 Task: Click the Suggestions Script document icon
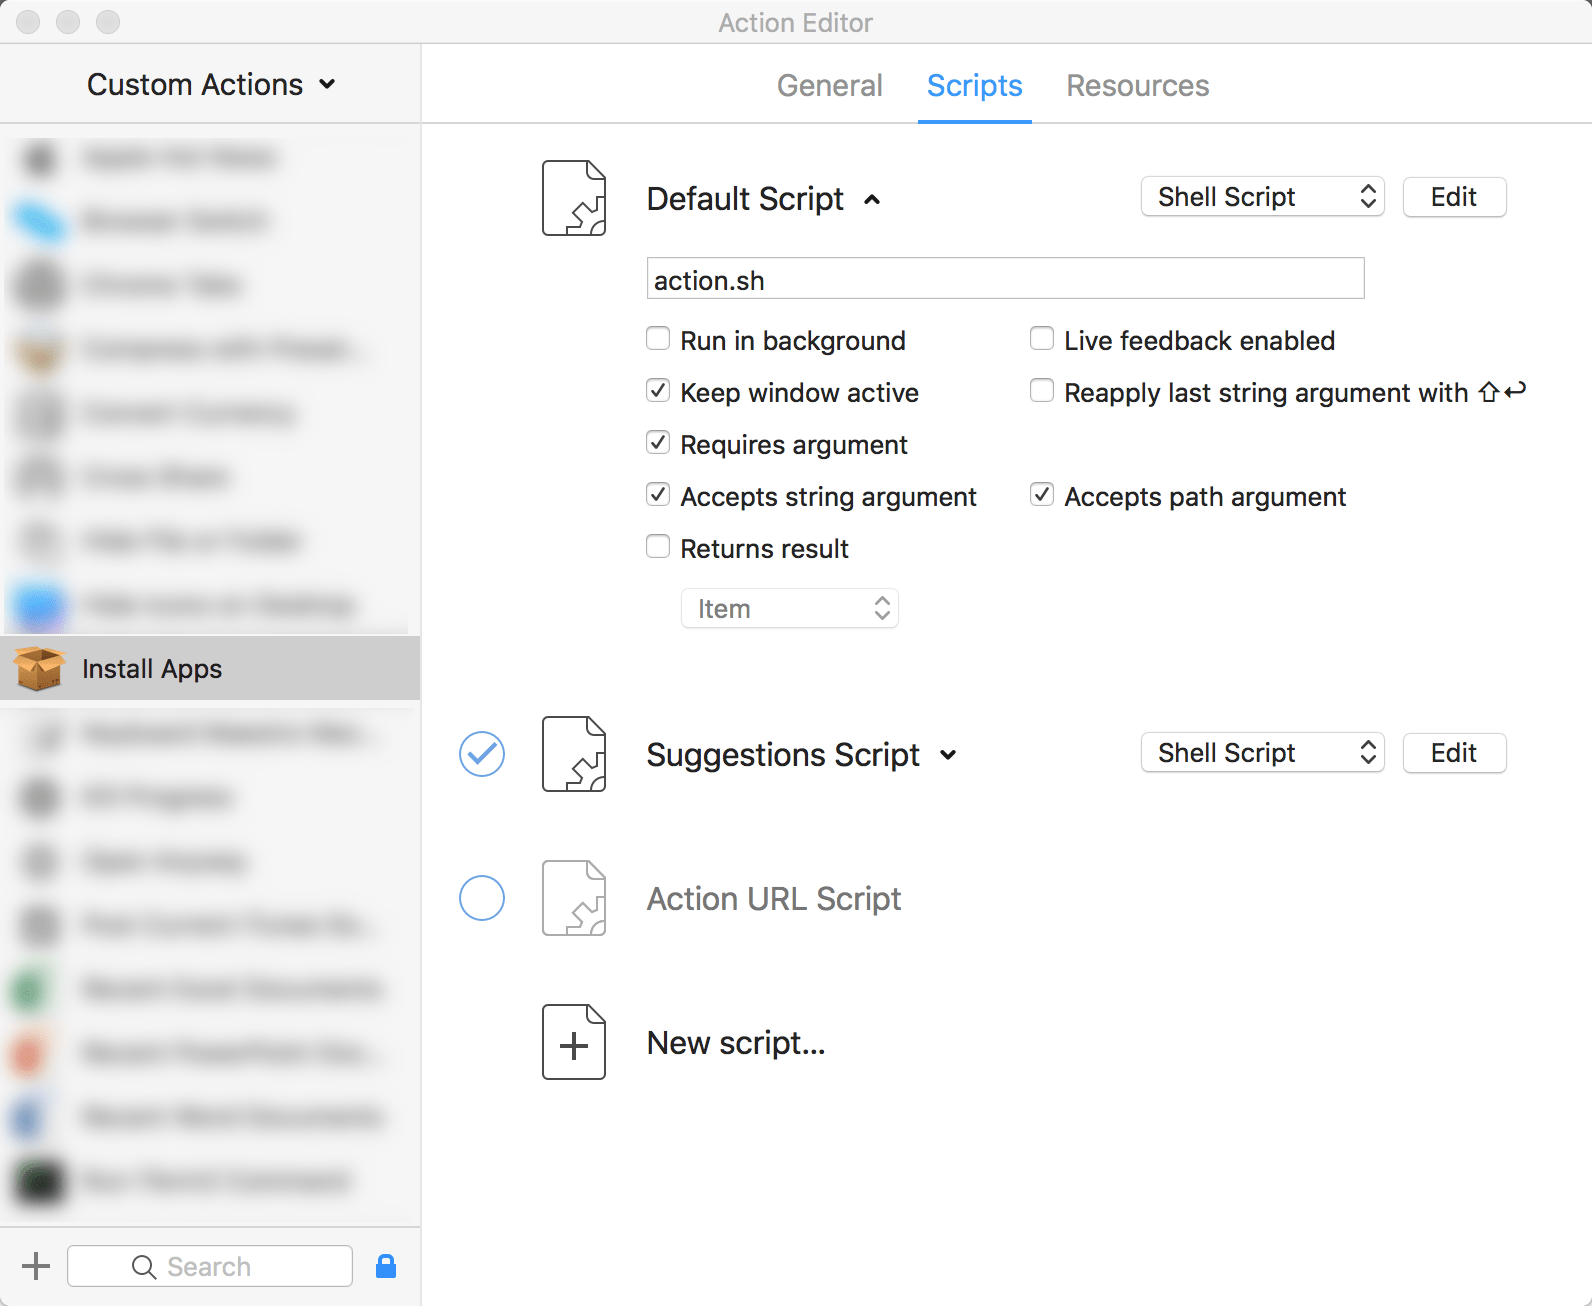(573, 754)
